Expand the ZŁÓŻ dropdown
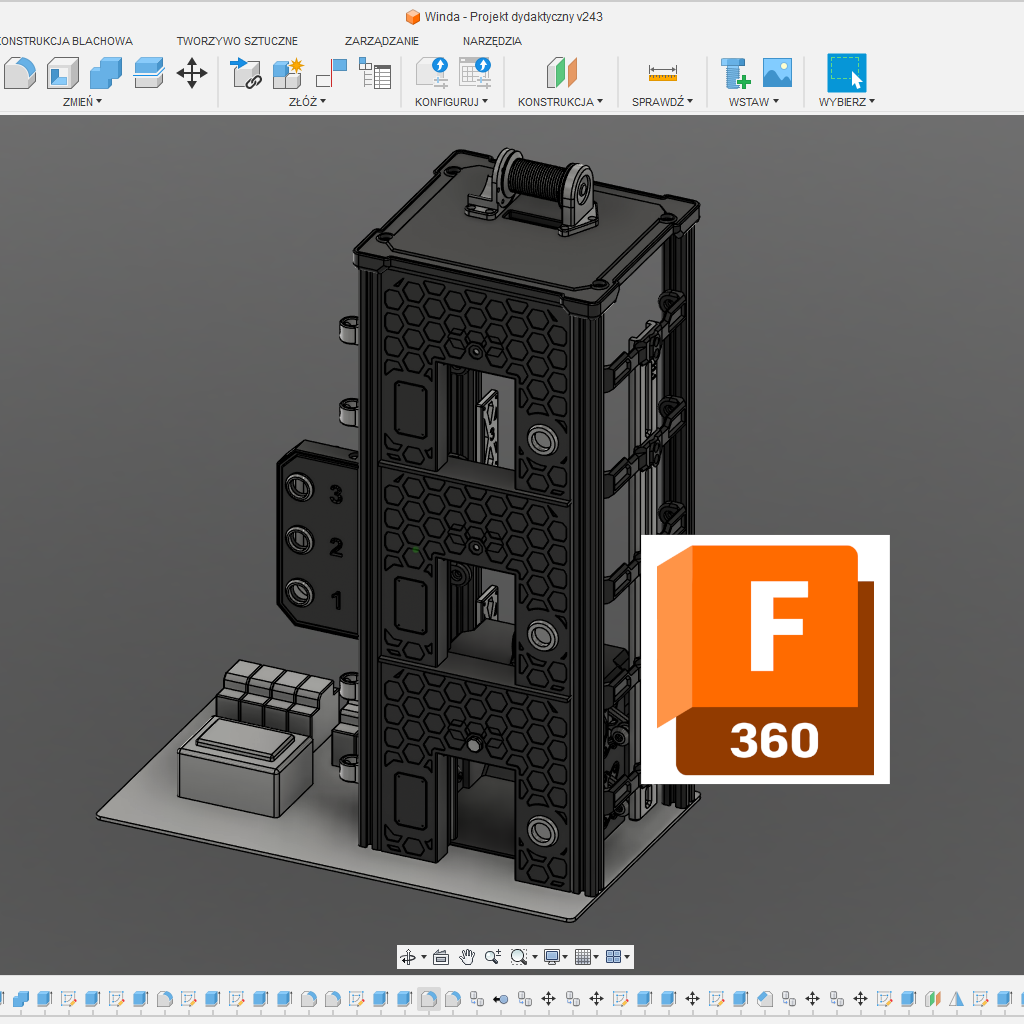The width and height of the screenshot is (1024, 1024). pos(305,99)
